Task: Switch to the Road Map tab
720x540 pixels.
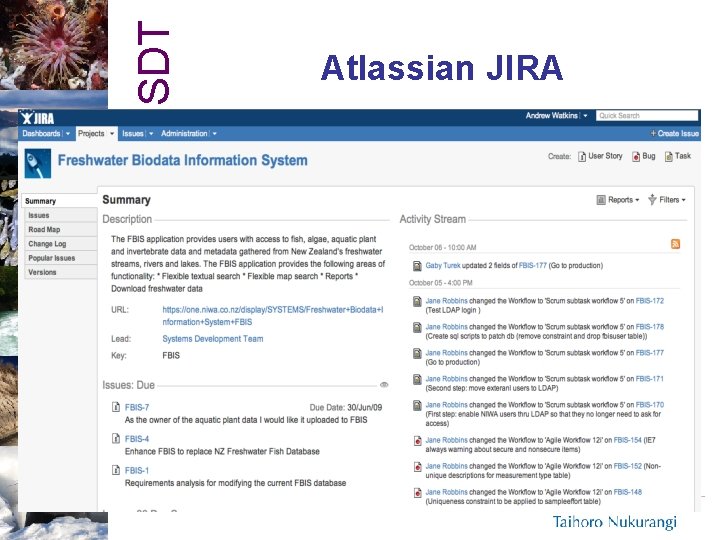Action: point(60,230)
